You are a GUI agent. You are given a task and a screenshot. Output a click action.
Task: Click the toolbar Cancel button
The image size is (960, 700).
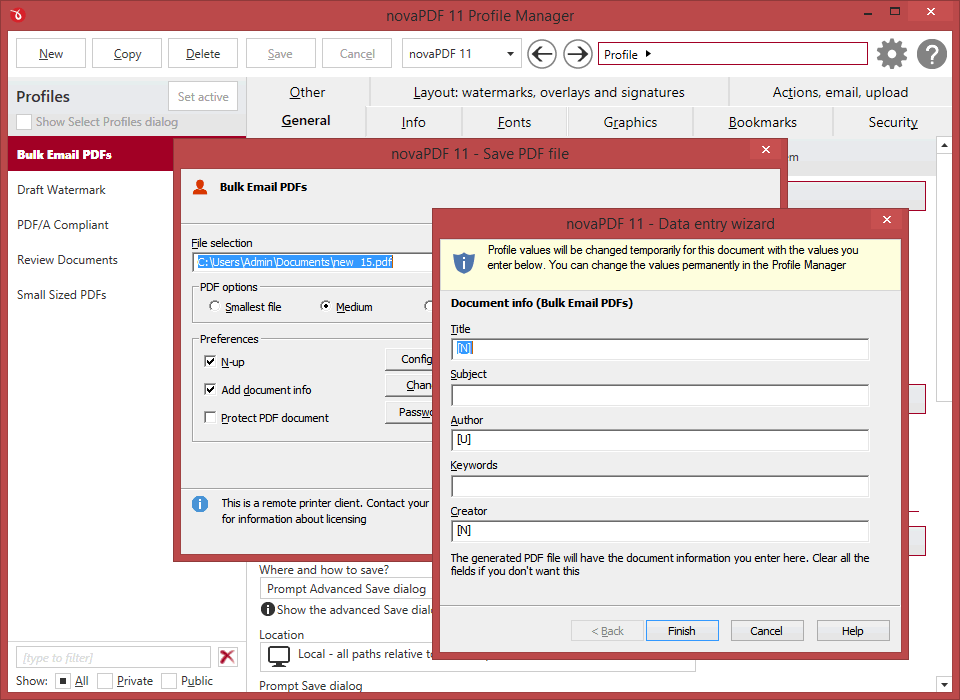[x=357, y=54]
